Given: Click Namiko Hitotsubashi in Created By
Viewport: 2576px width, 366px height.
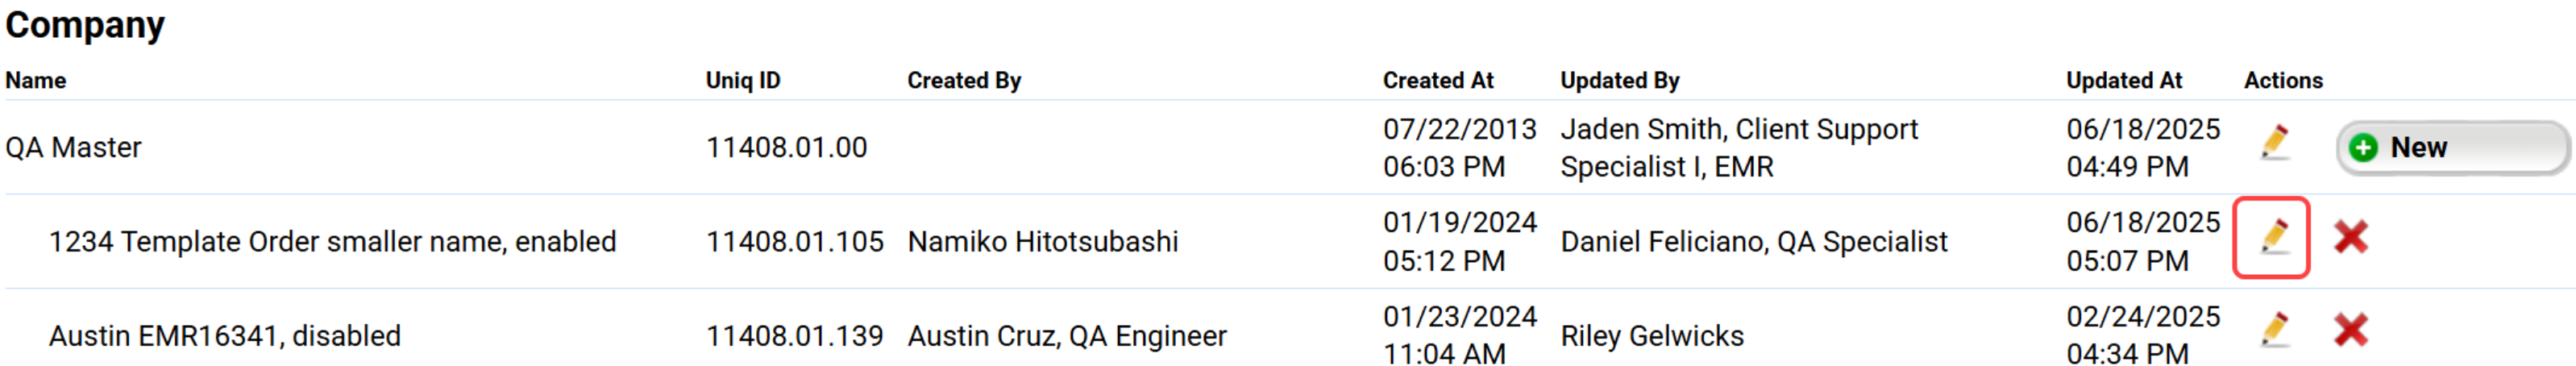Looking at the screenshot, I should tap(1043, 241).
